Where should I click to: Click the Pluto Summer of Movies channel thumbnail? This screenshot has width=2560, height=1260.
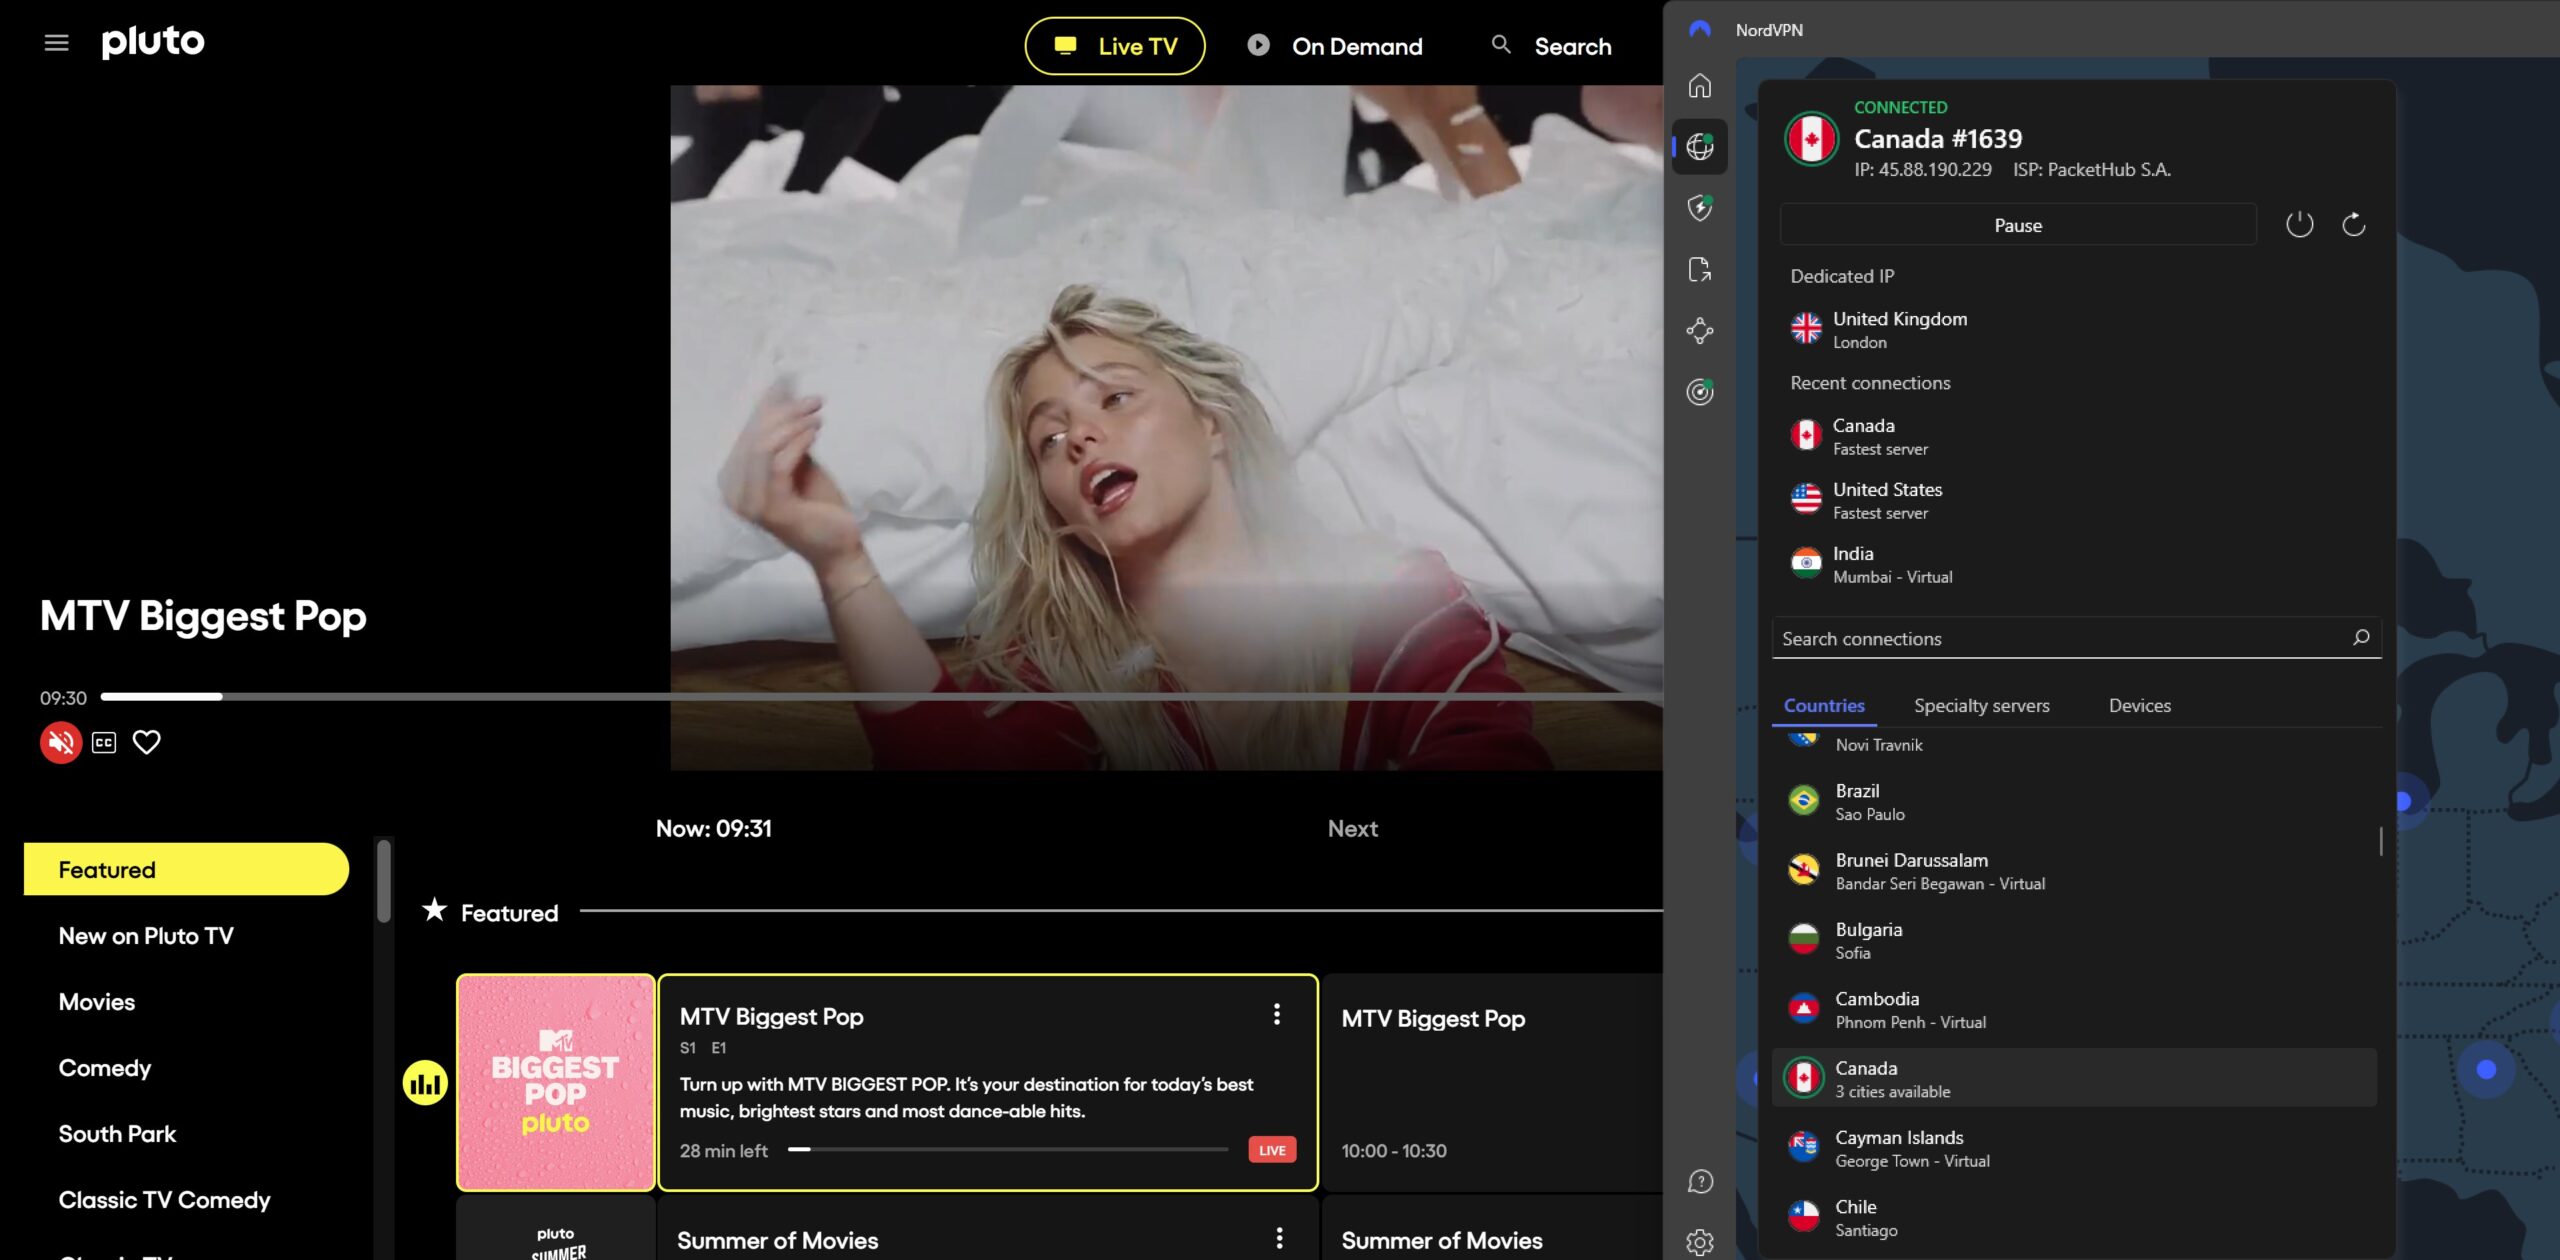coord(556,1229)
